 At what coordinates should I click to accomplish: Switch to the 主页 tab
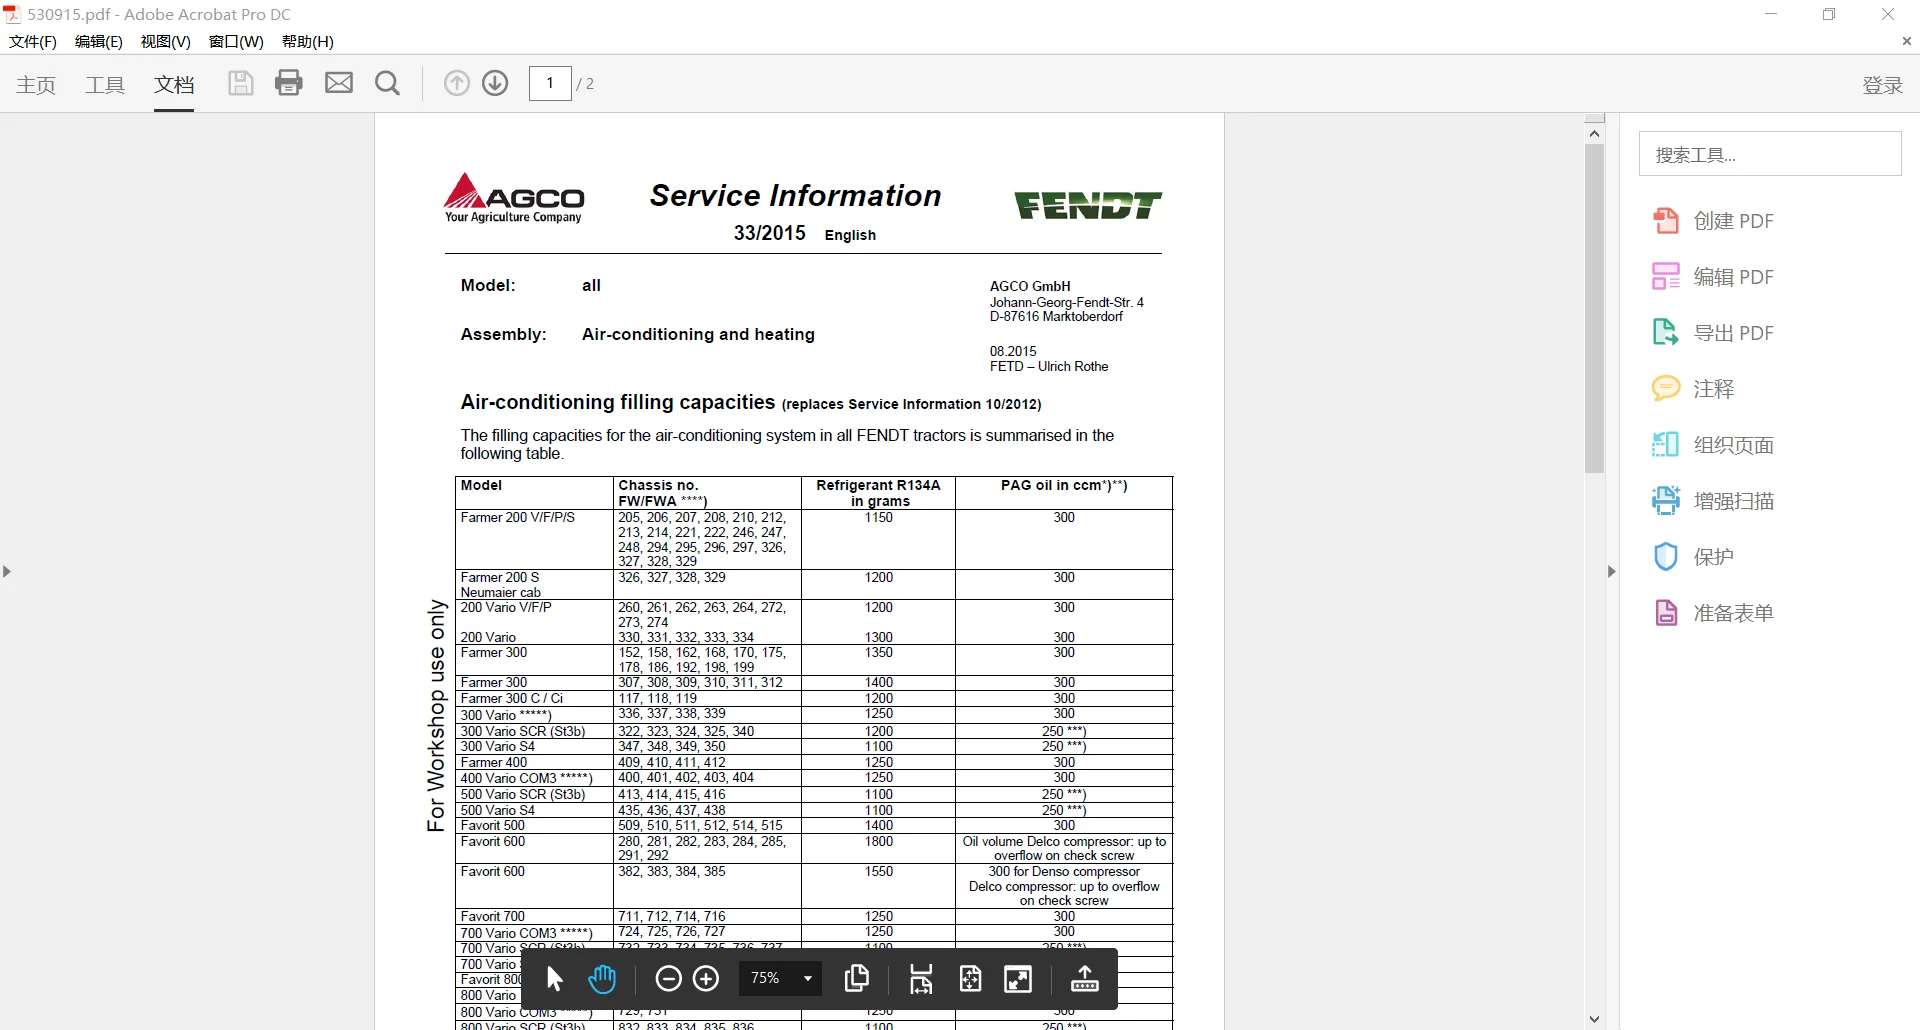pos(36,85)
